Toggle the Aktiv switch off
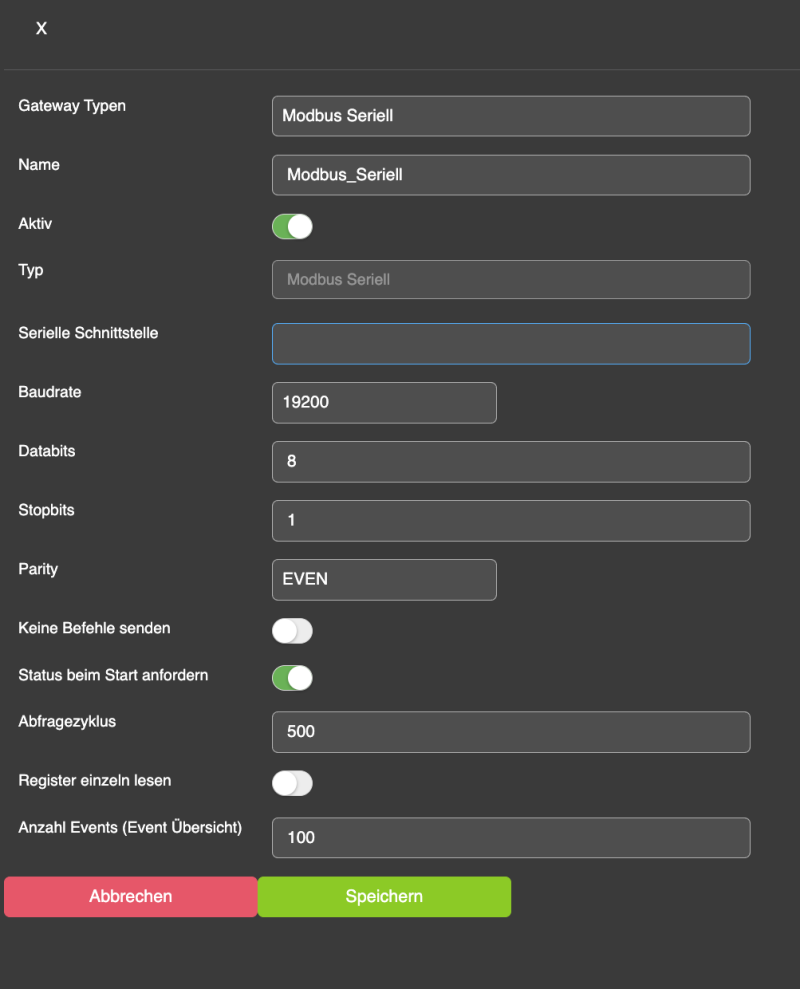Image resolution: width=800 pixels, height=989 pixels. coord(292,227)
